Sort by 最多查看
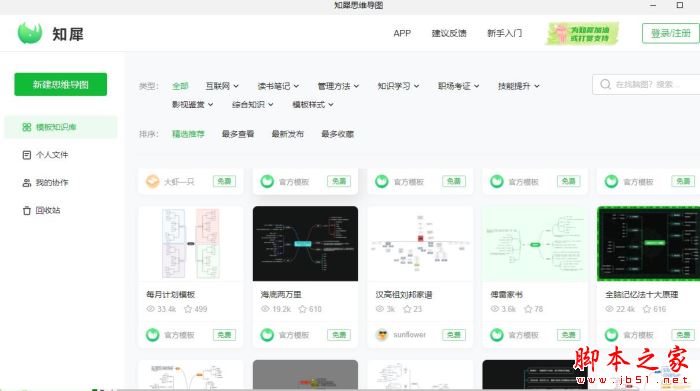The height and width of the screenshot is (391, 700). (238, 134)
